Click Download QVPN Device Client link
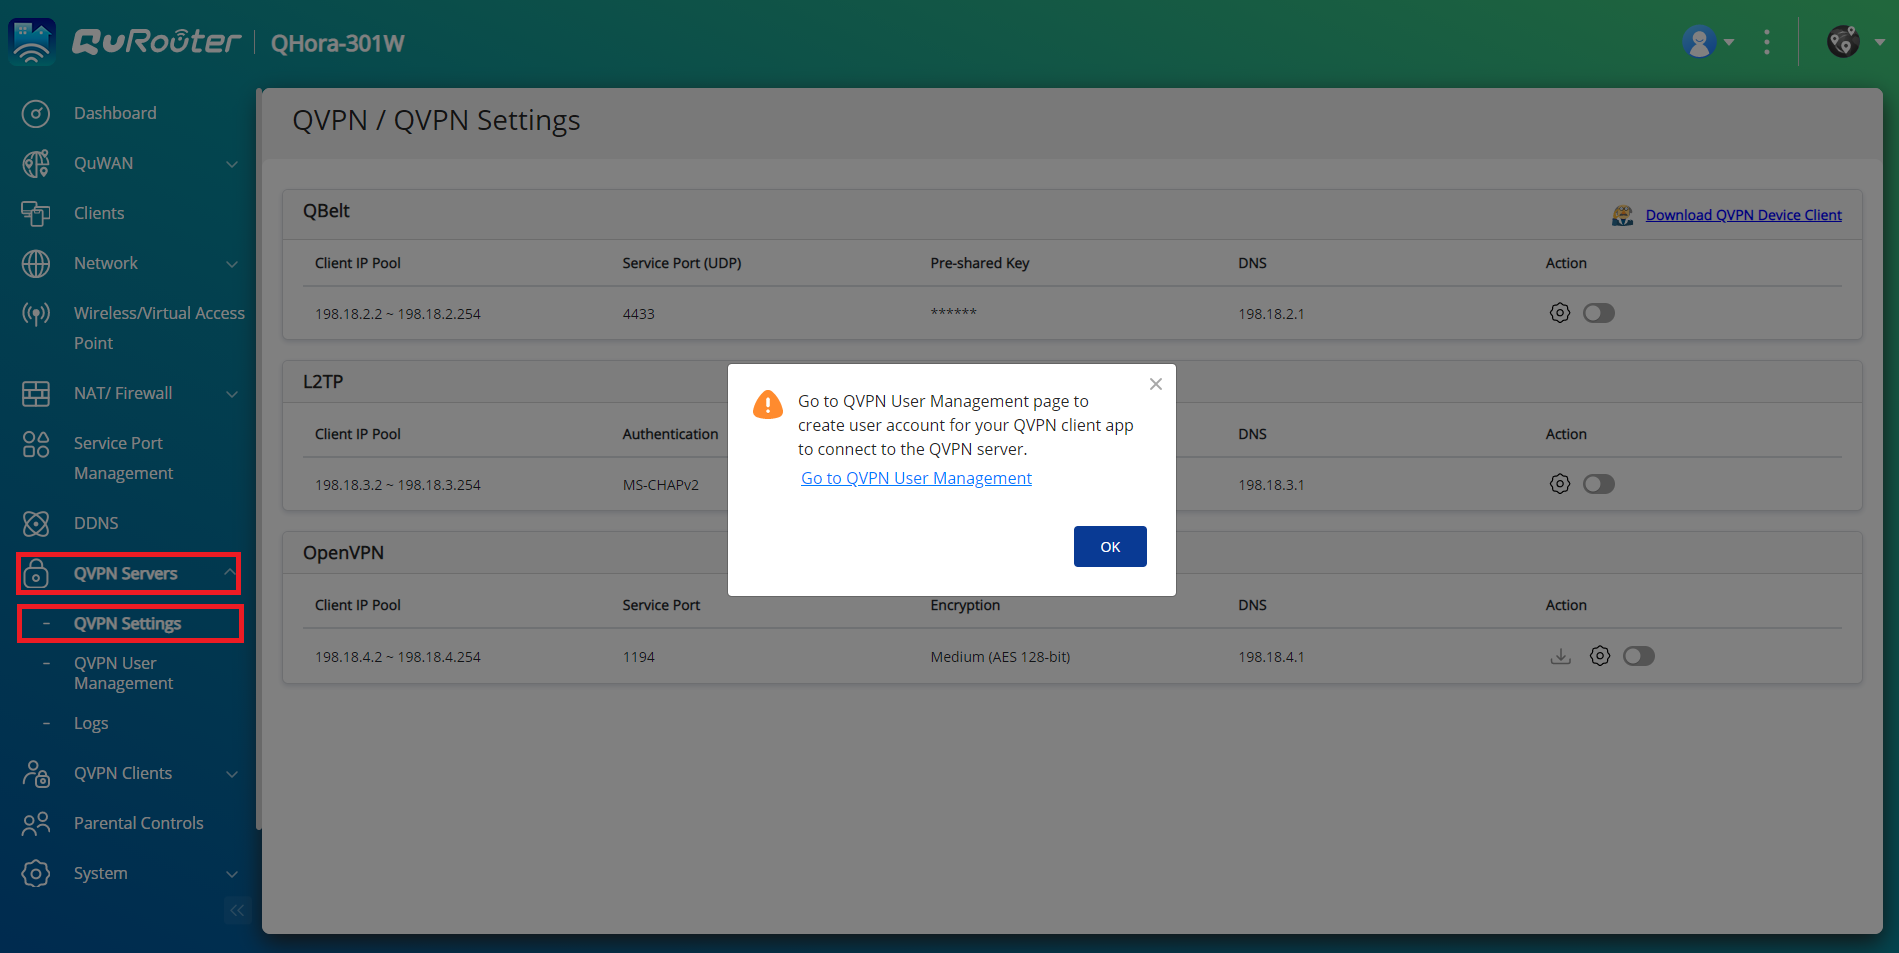The height and width of the screenshot is (953, 1899). 1743,215
